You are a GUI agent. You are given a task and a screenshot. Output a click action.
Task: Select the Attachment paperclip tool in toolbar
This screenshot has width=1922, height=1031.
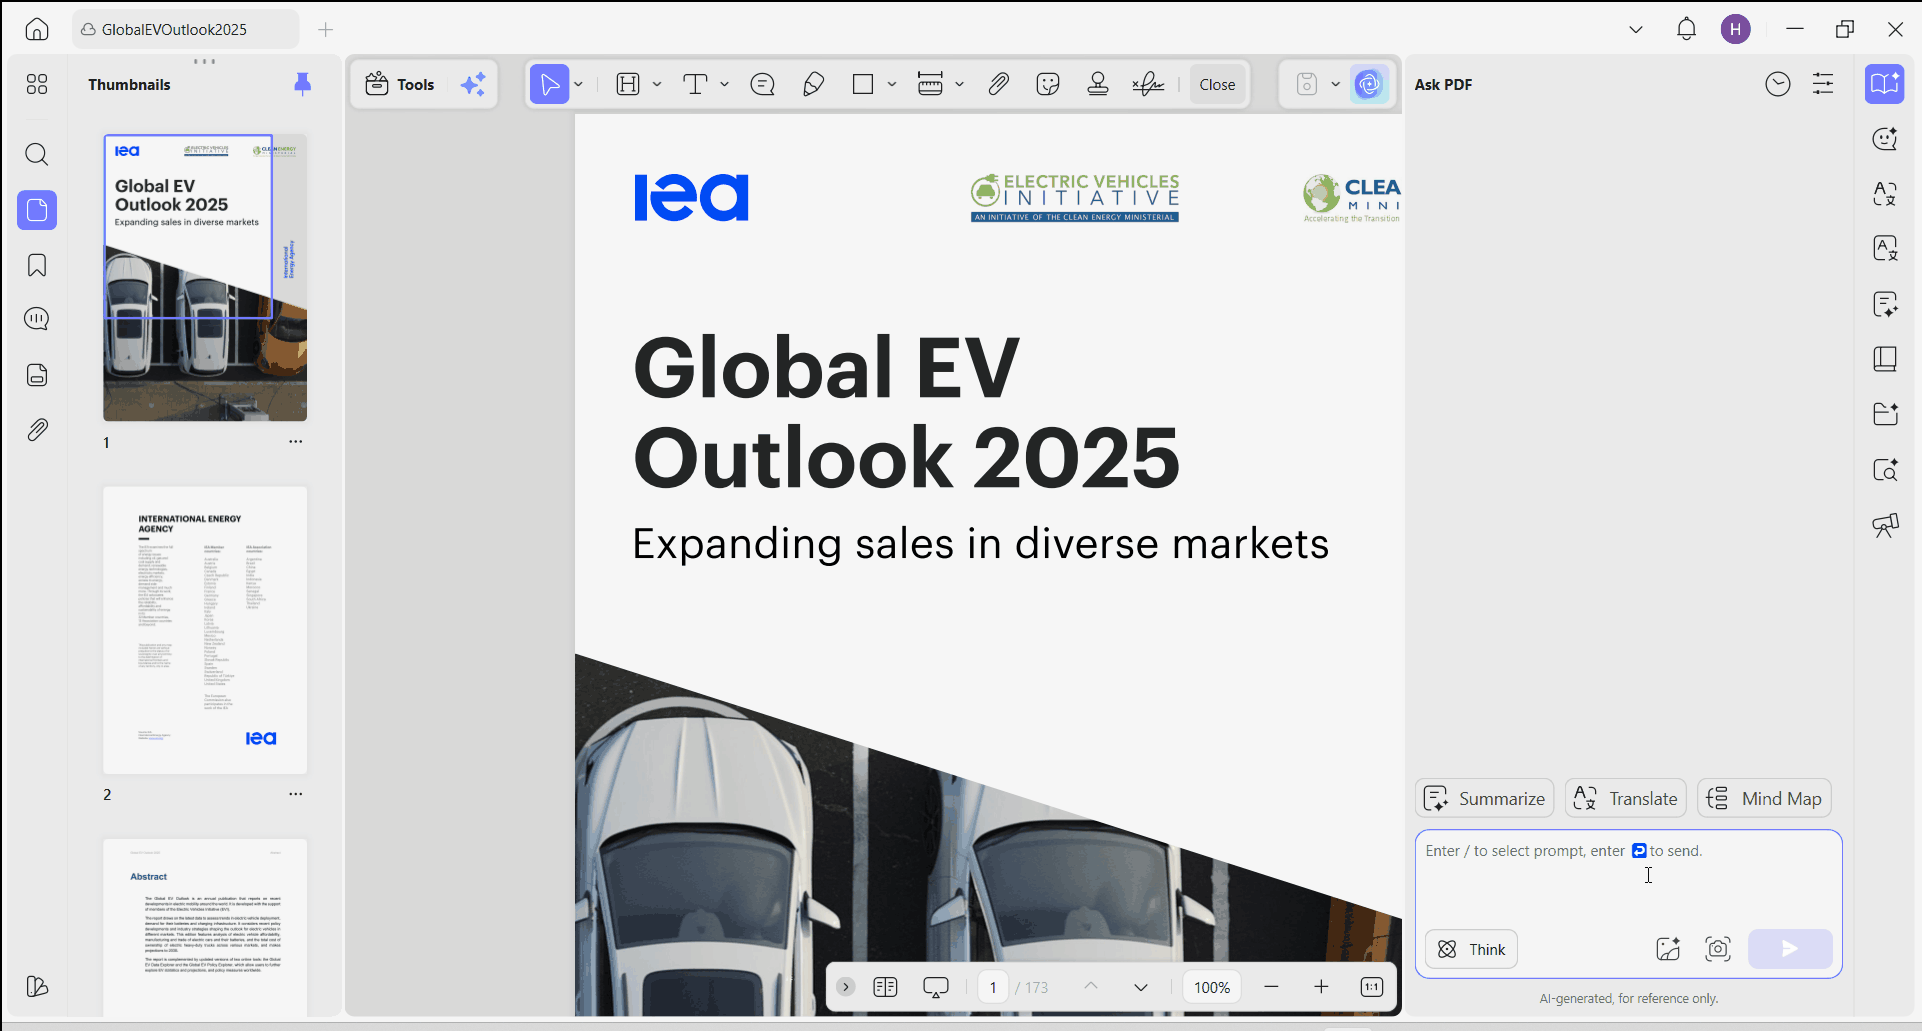pyautogui.click(x=998, y=84)
